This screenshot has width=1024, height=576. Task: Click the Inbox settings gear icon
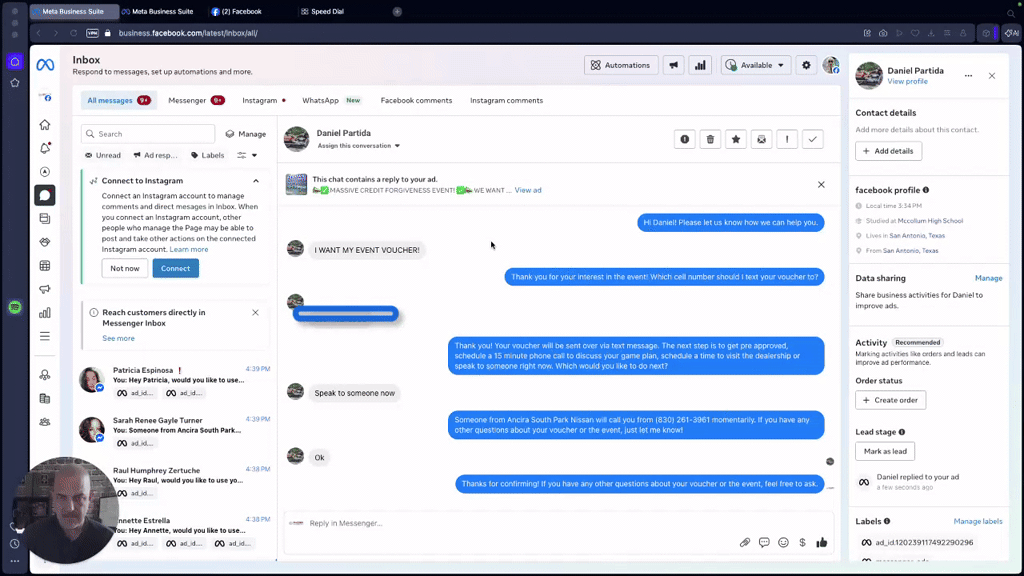(806, 65)
